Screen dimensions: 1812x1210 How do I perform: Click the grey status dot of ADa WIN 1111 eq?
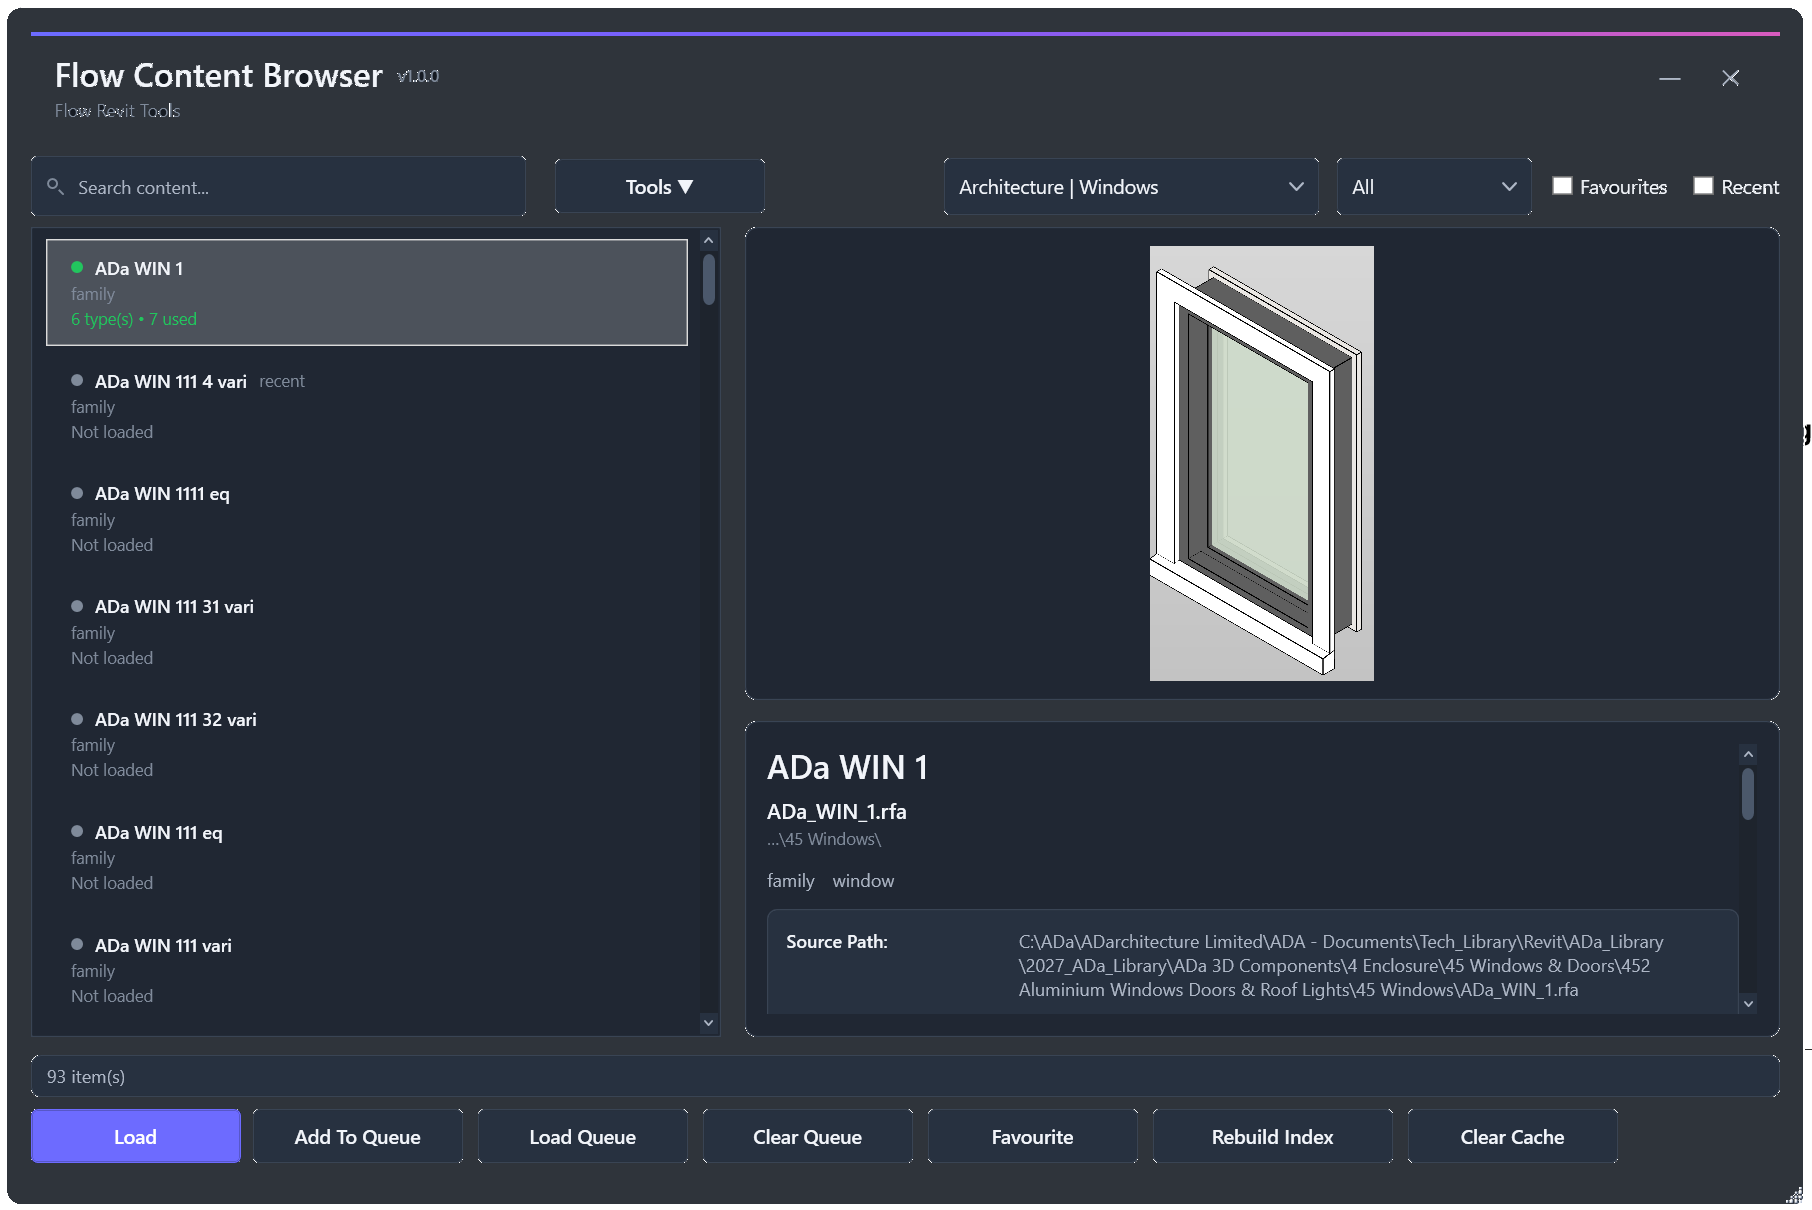point(77,493)
